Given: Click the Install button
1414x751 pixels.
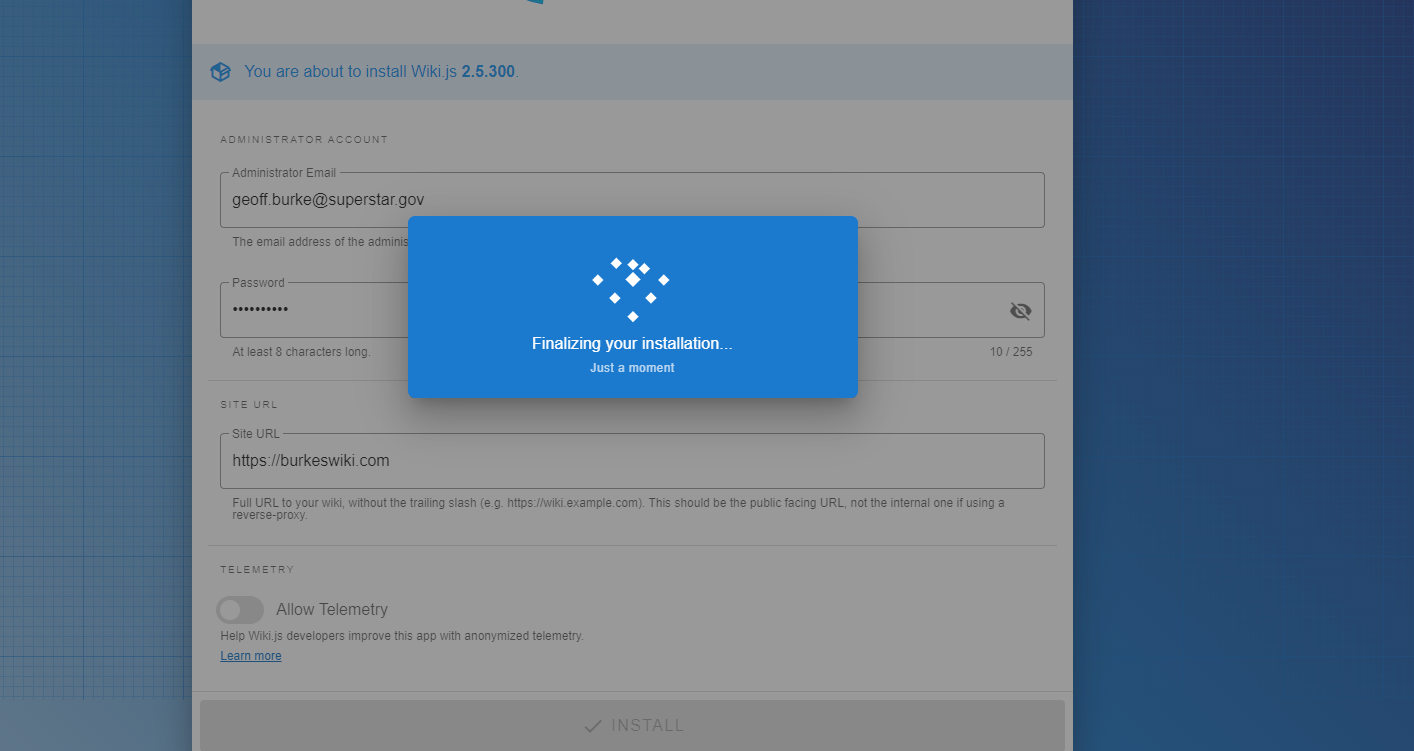Looking at the screenshot, I should click(632, 726).
